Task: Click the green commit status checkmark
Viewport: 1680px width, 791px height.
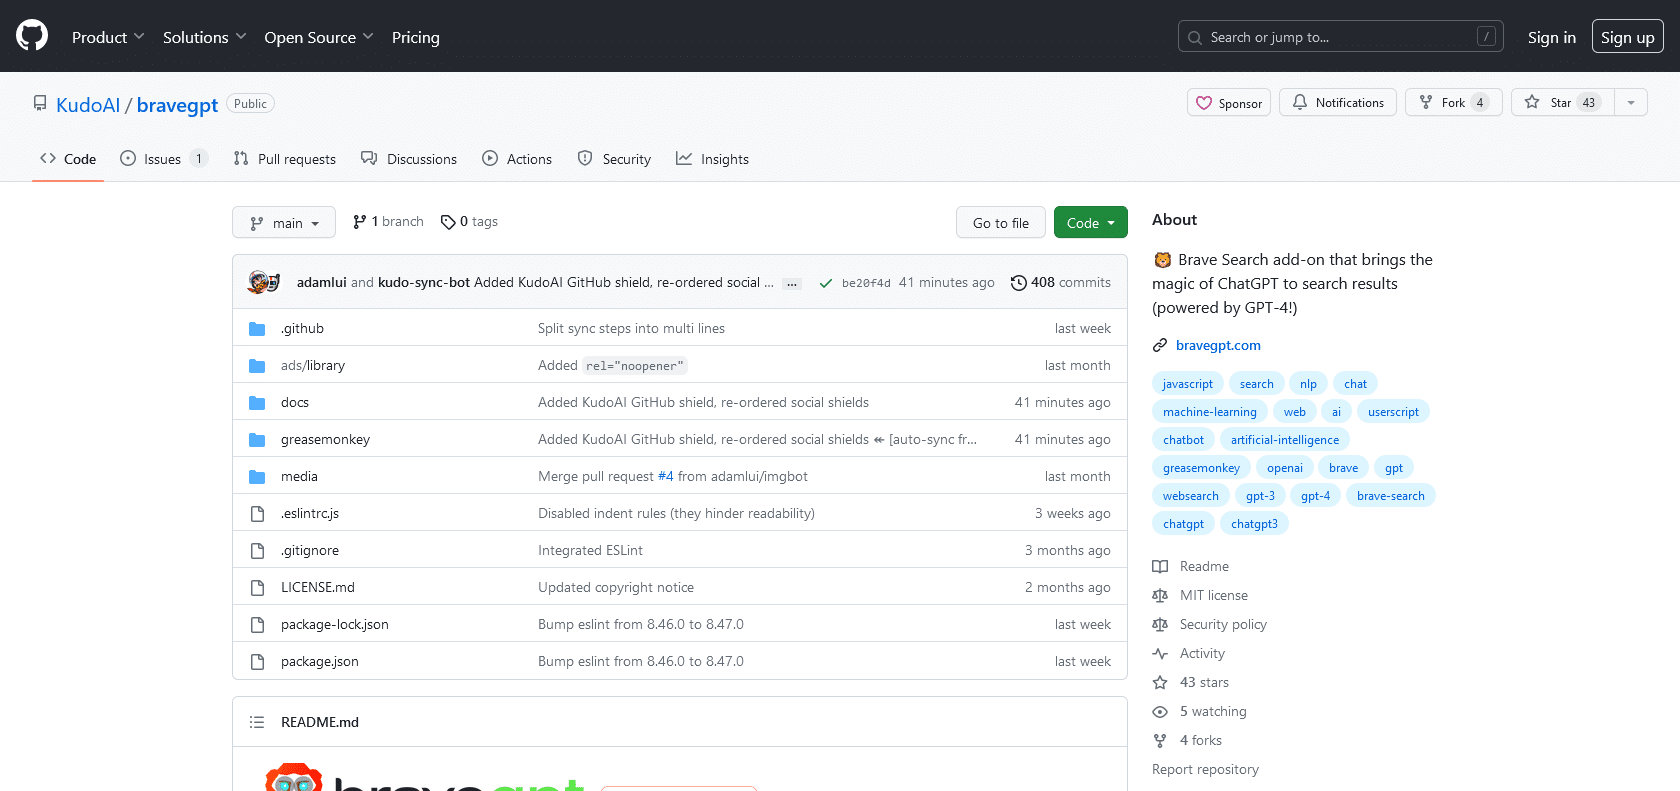Action: (x=826, y=283)
